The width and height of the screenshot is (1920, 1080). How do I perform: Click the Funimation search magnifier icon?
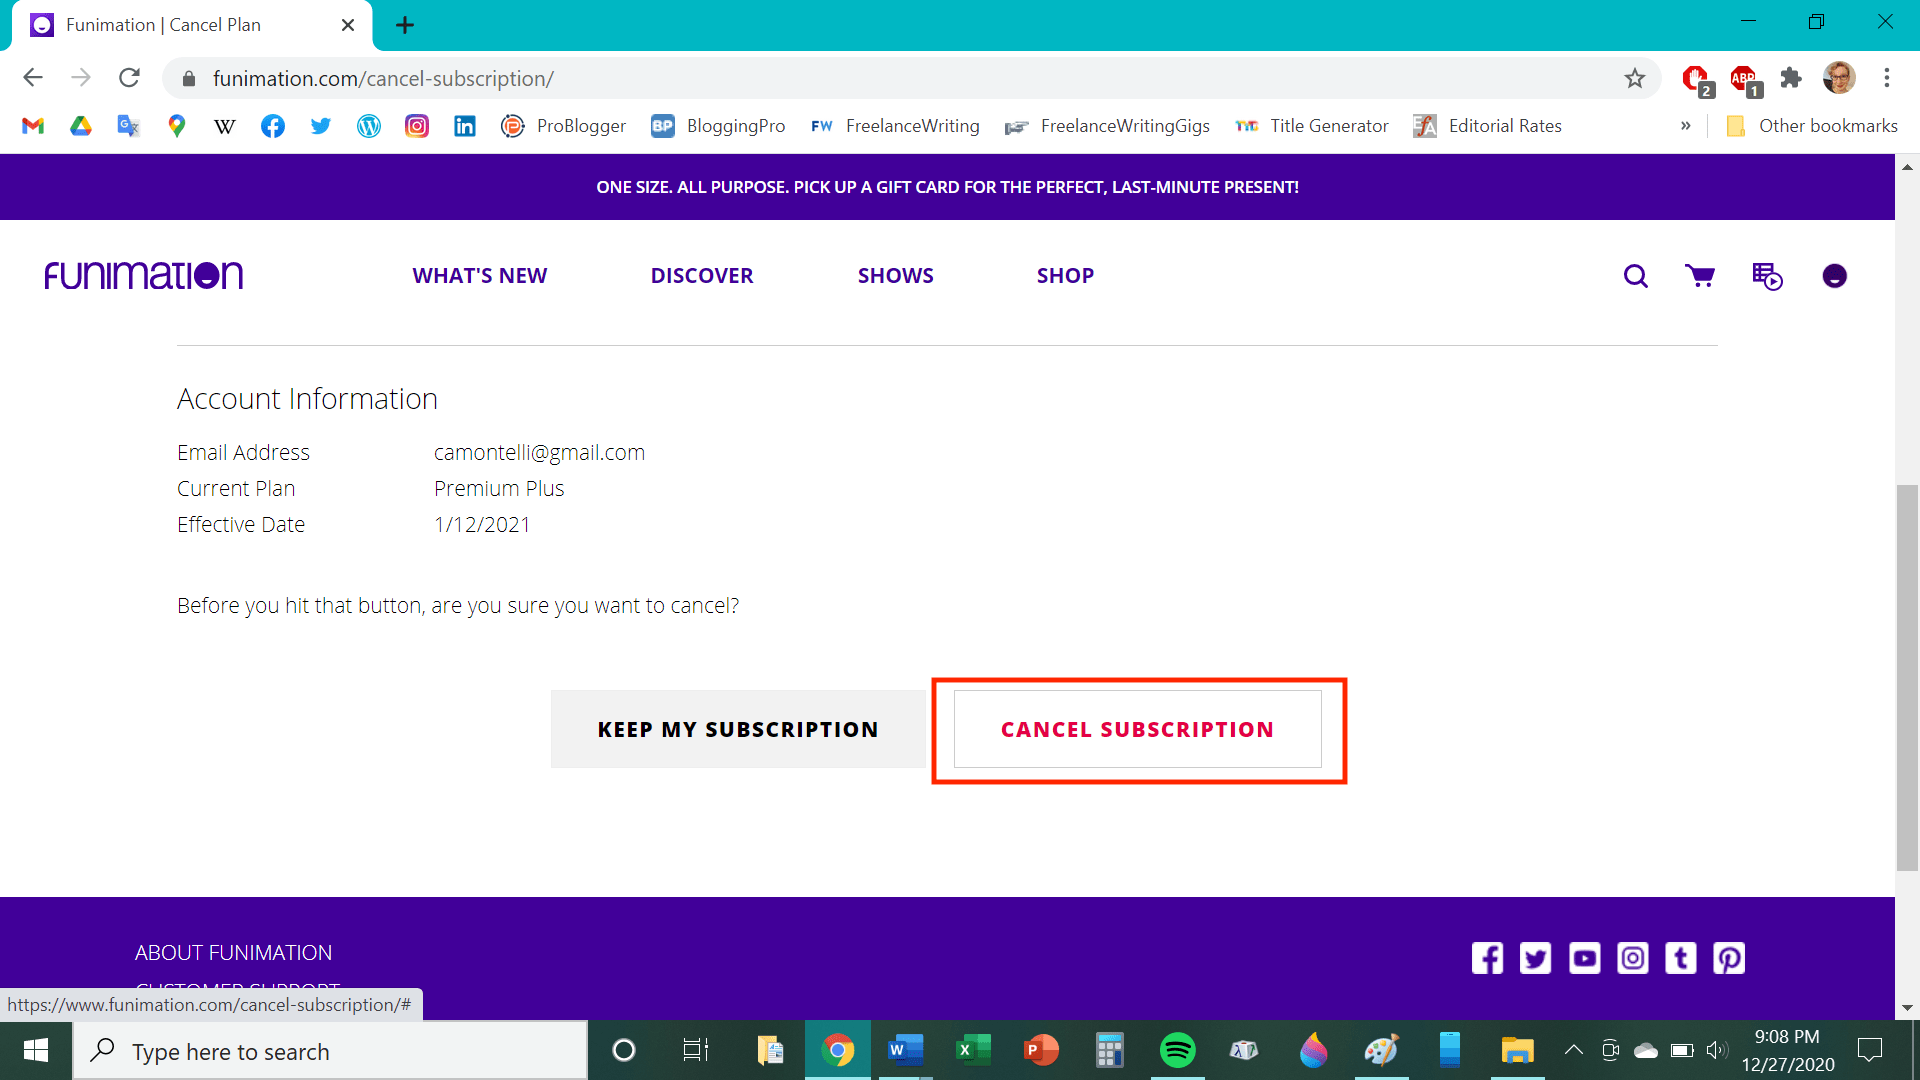[1635, 276]
